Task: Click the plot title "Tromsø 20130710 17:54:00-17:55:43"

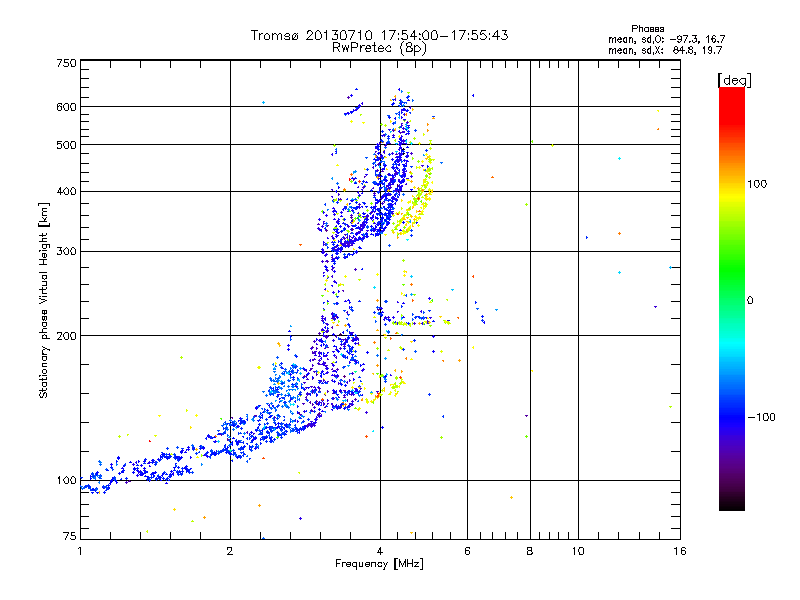Action: pos(379,35)
